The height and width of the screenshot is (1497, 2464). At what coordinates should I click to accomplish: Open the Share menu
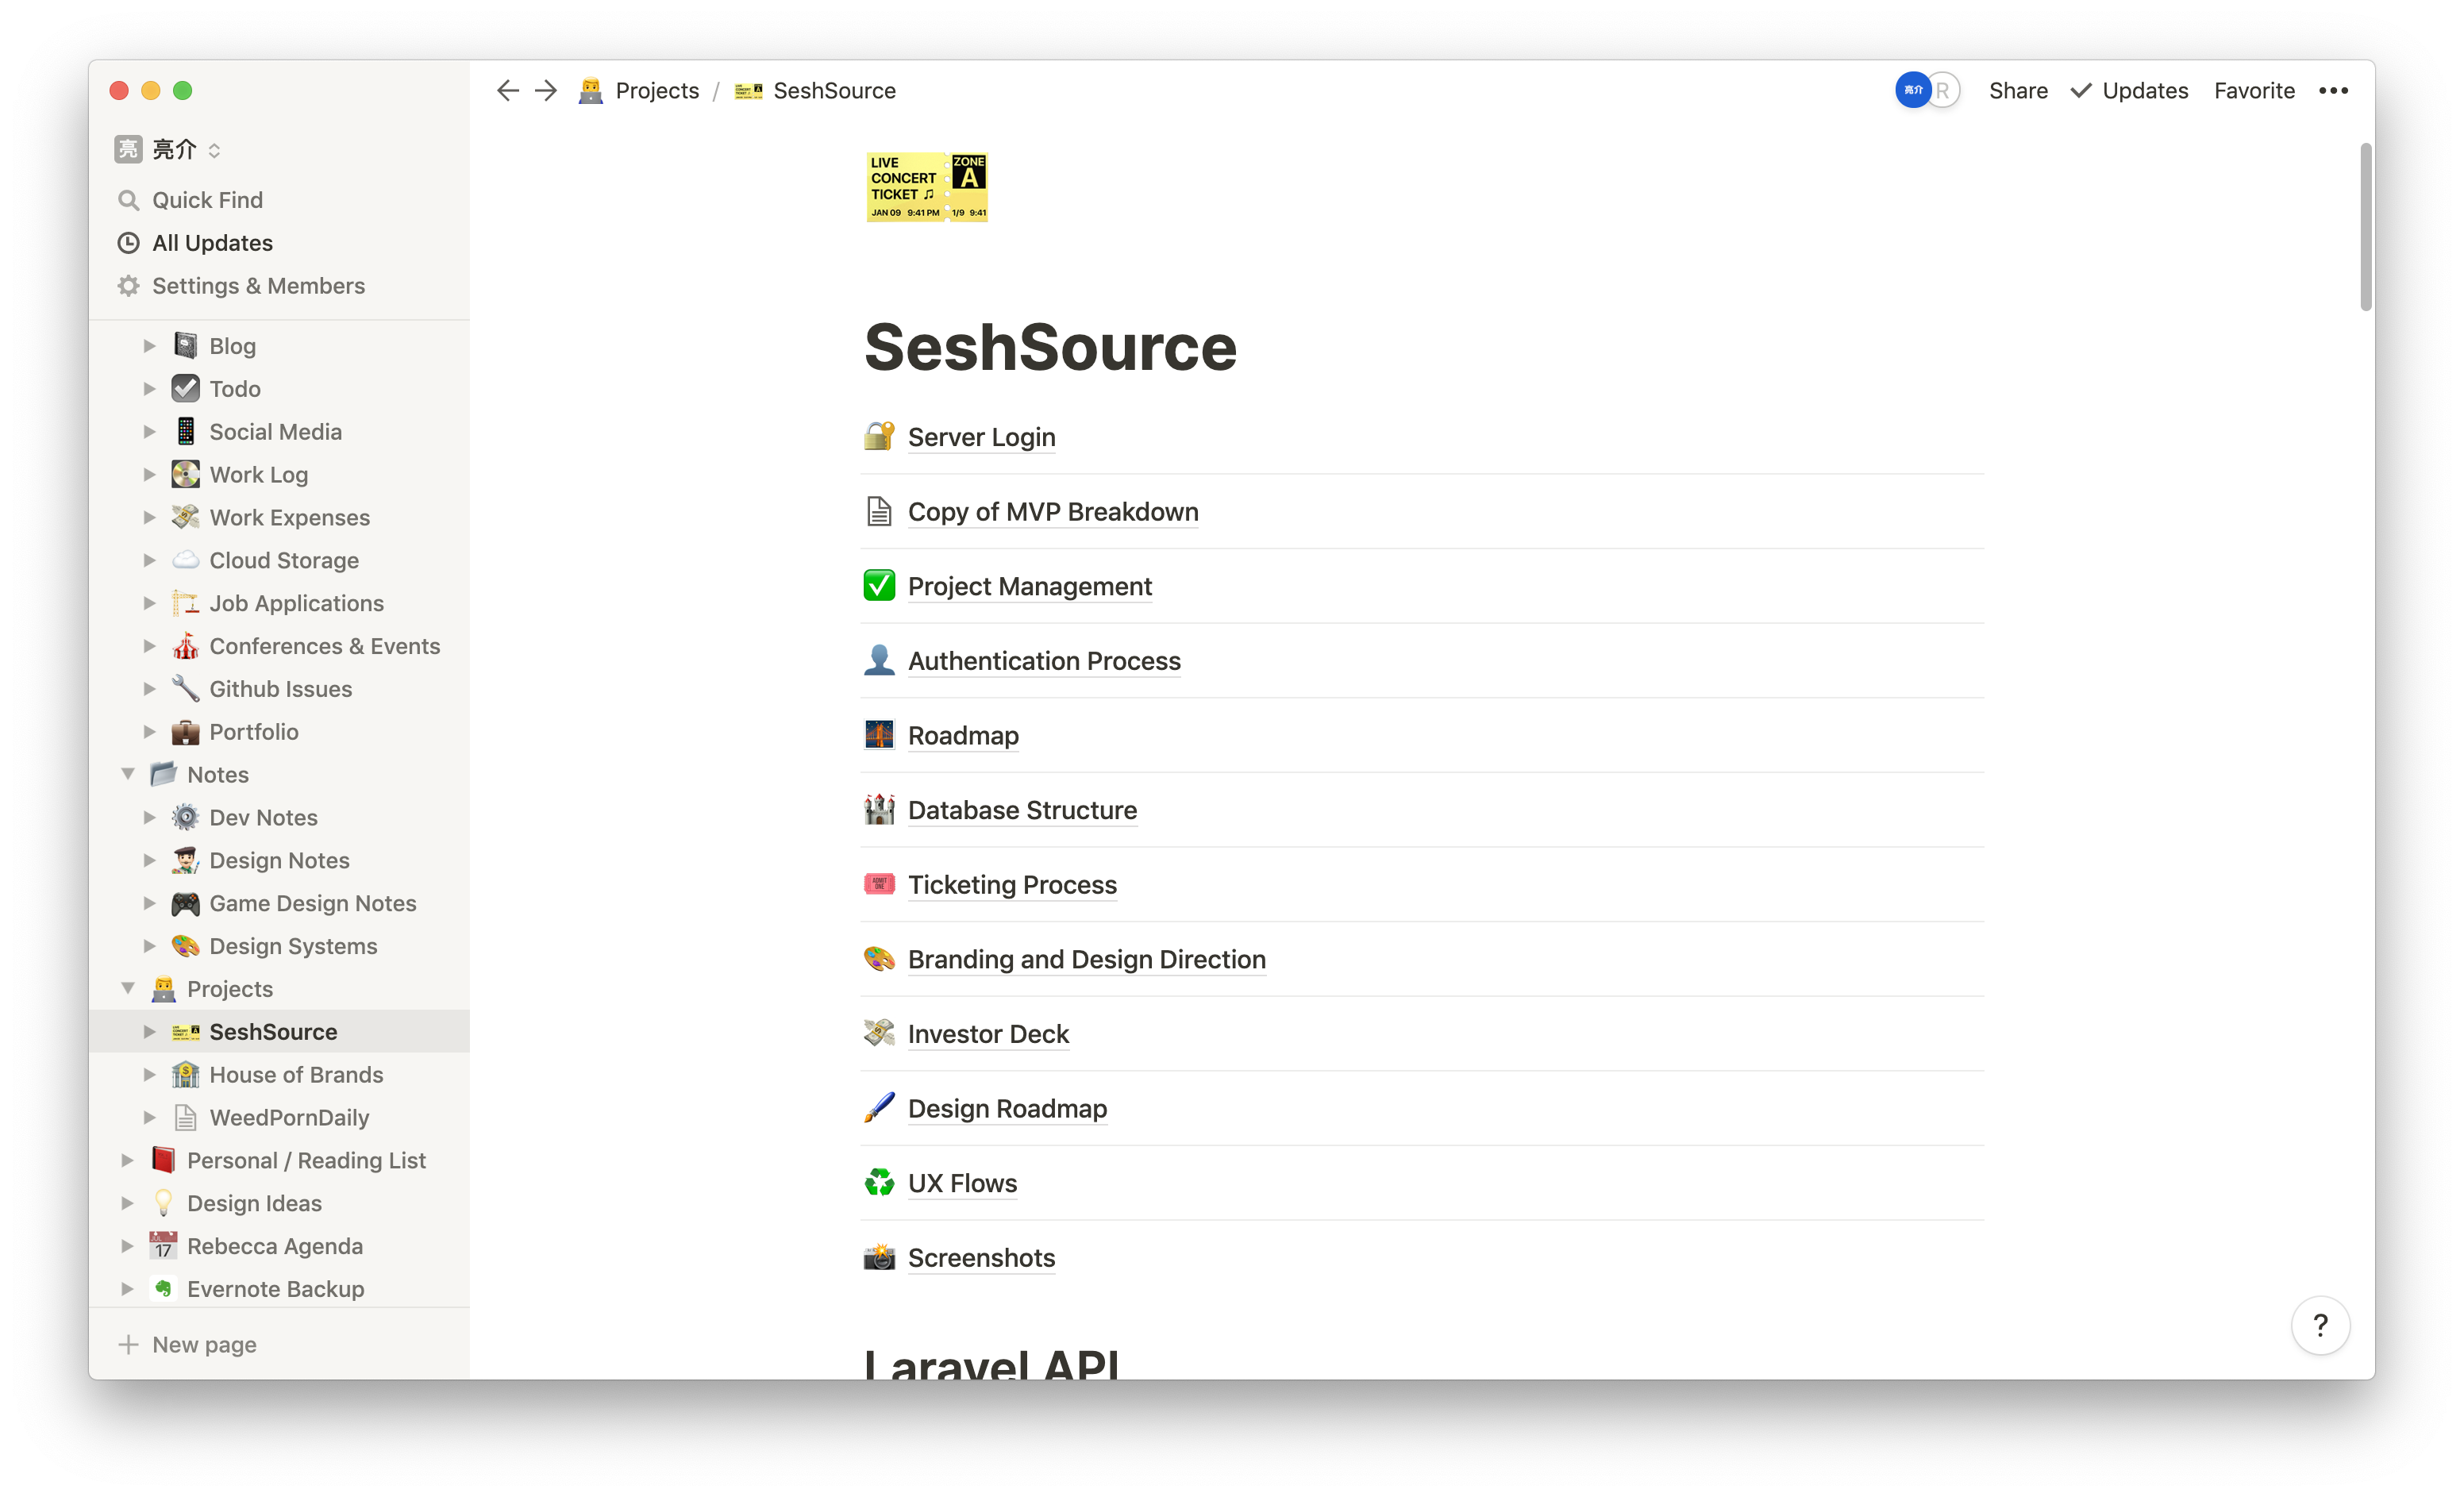(x=2017, y=90)
